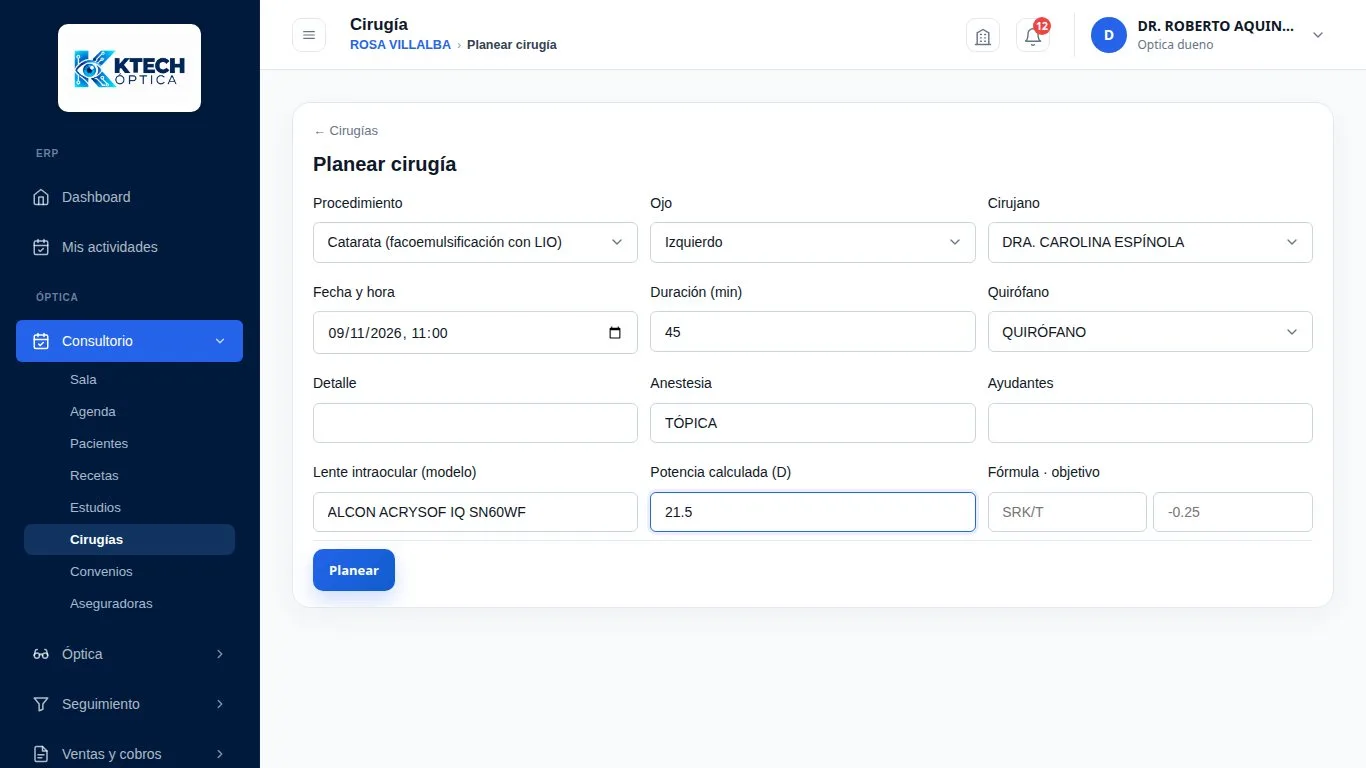The height and width of the screenshot is (768, 1366).
Task: Click the Duración (min) field
Action: pos(812,332)
